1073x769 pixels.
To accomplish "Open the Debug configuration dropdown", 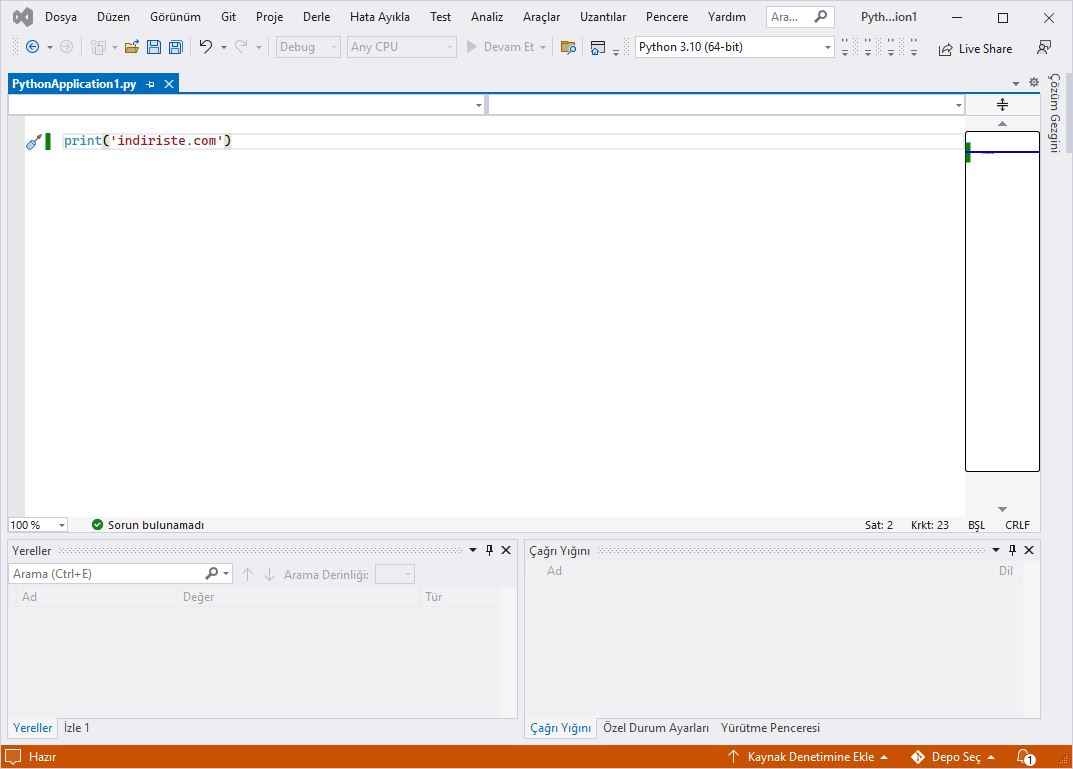I will [308, 47].
